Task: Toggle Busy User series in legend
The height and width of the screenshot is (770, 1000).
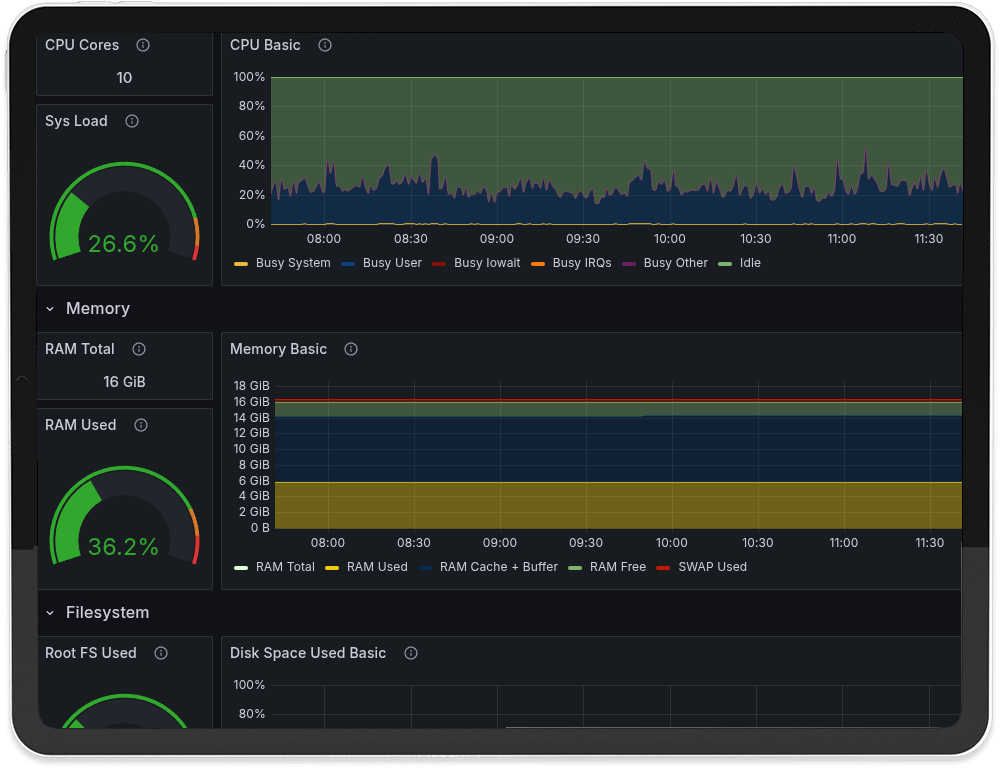Action: 392,263
